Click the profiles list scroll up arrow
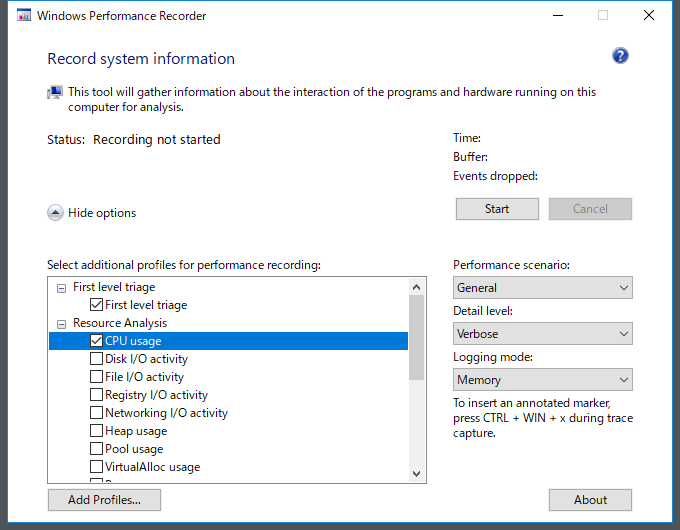Screen dimensions: 680x530 (x=416, y=287)
